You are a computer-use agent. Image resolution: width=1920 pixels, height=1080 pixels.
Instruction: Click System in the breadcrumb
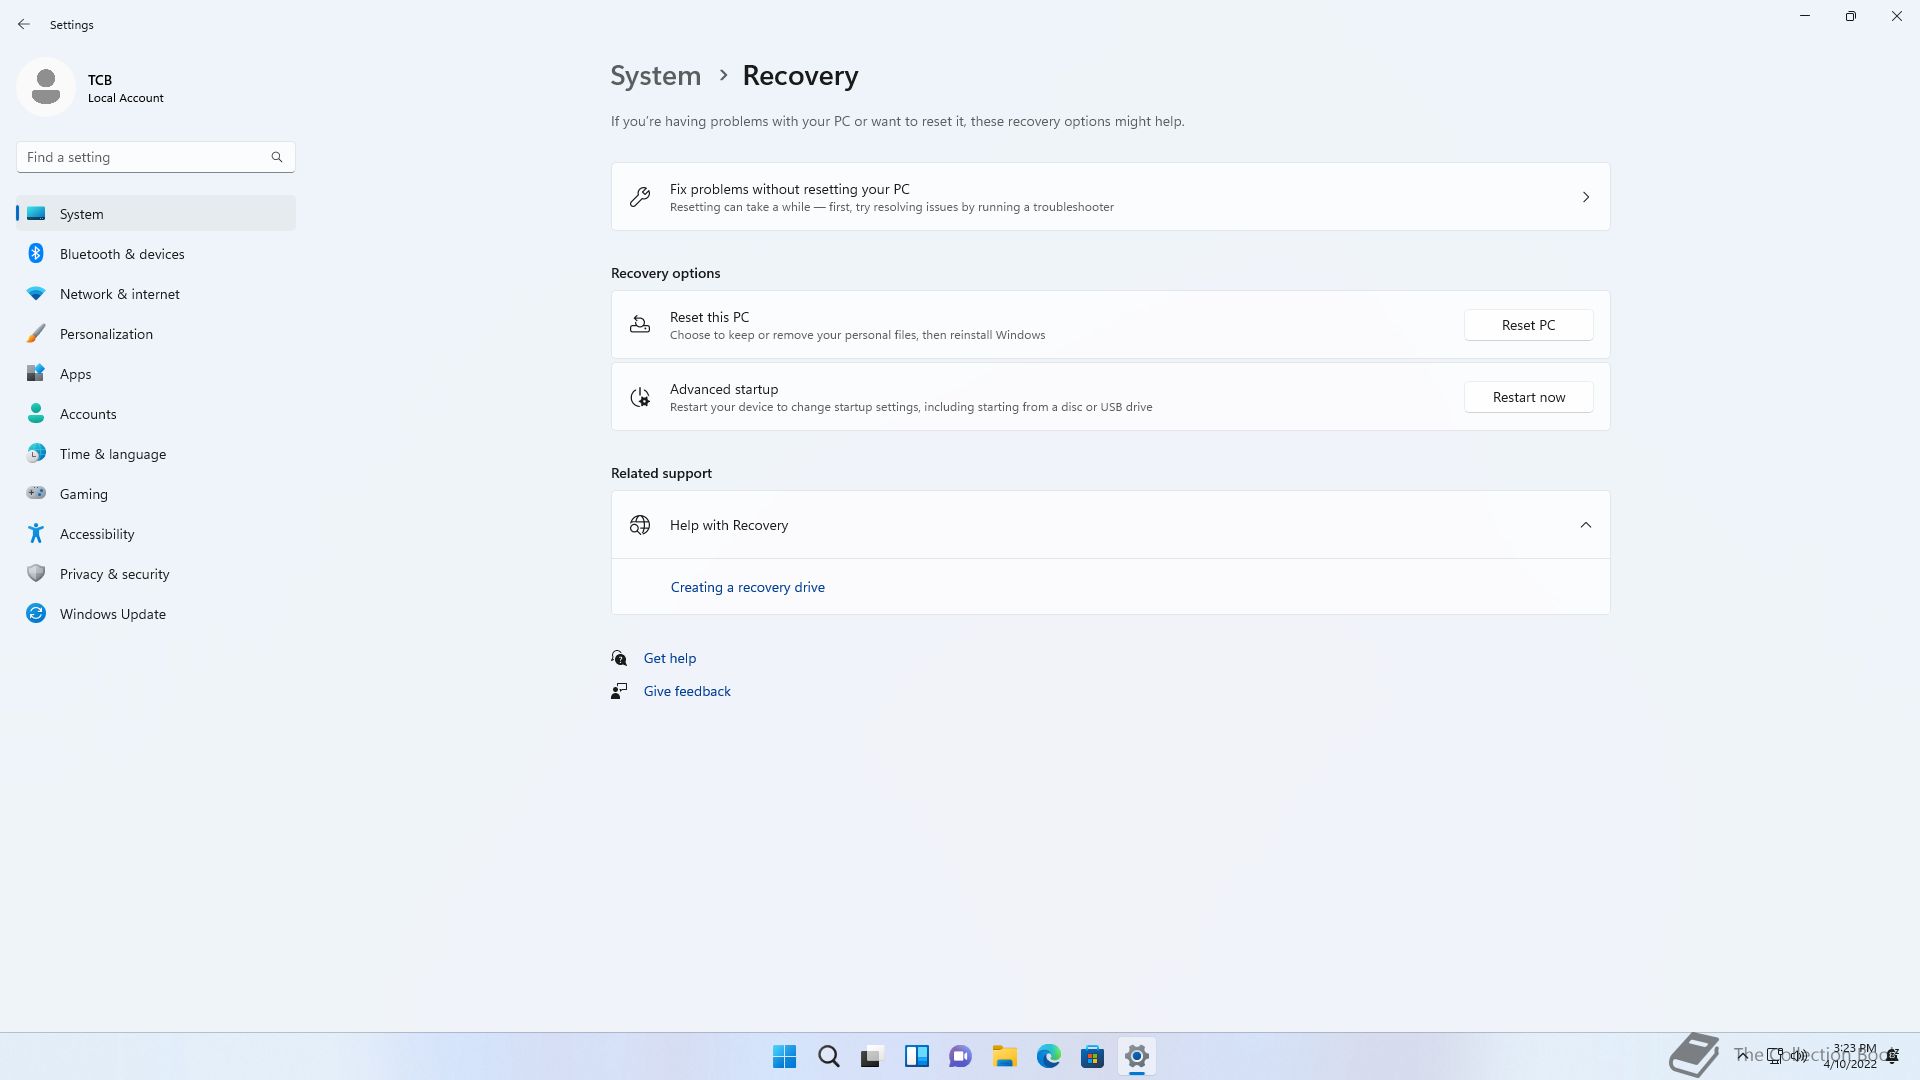(656, 76)
